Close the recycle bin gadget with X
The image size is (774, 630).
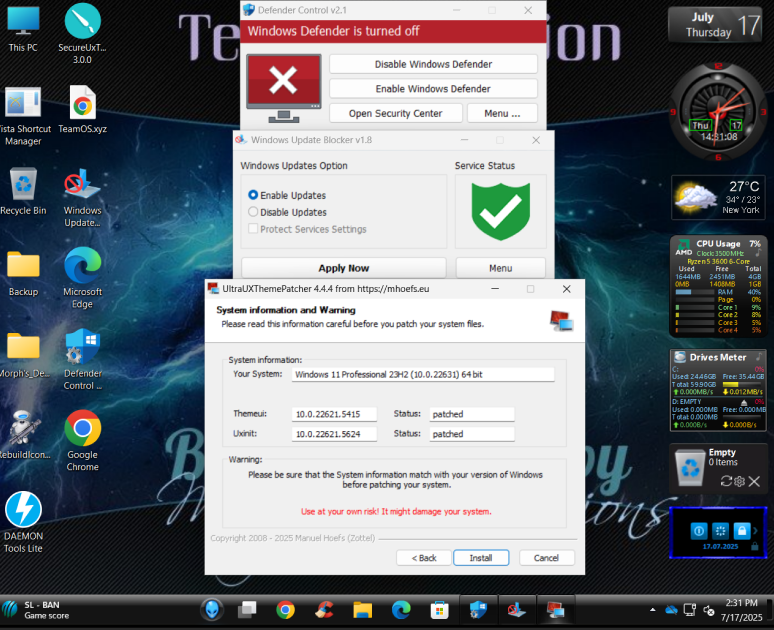(x=754, y=481)
